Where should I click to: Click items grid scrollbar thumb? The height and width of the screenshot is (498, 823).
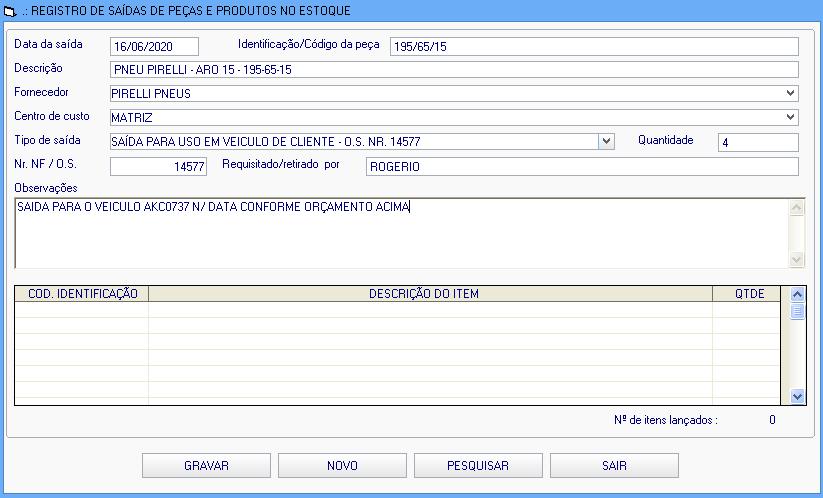pos(797,311)
